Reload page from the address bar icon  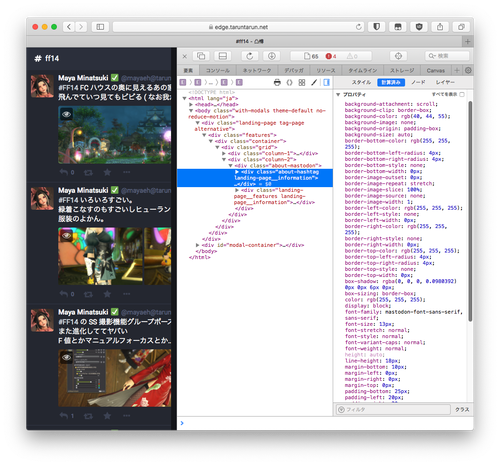[x=358, y=27]
